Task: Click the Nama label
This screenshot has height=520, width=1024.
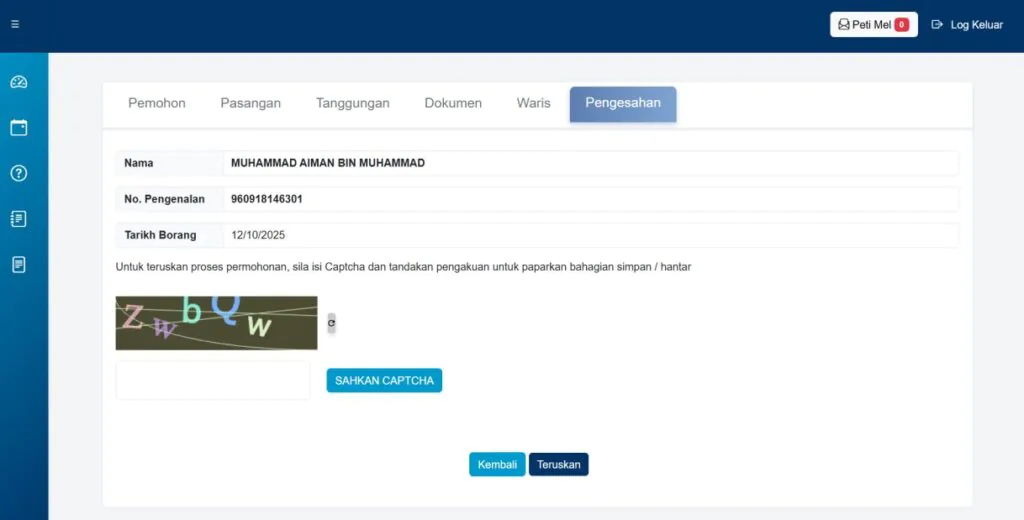Action: [138, 163]
